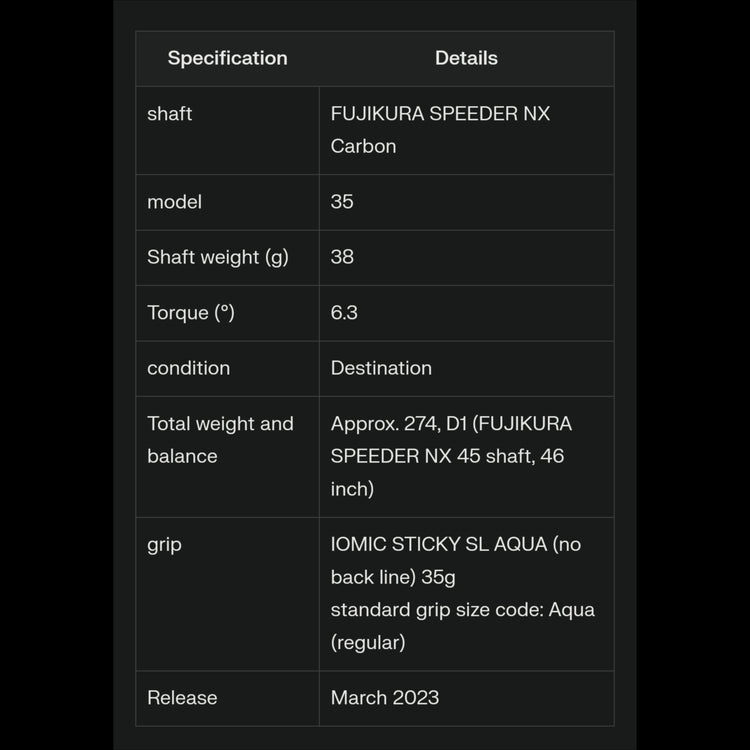
Task: Click the FUJIKURA SPEEDER NX text in shaft row
Action: [440, 114]
